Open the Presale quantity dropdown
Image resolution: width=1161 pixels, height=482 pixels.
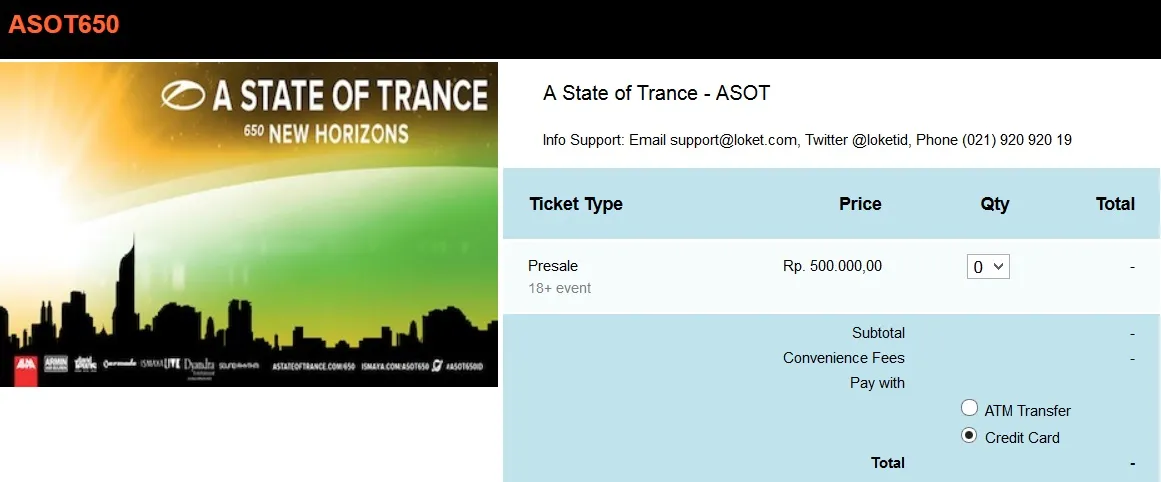[x=988, y=267]
